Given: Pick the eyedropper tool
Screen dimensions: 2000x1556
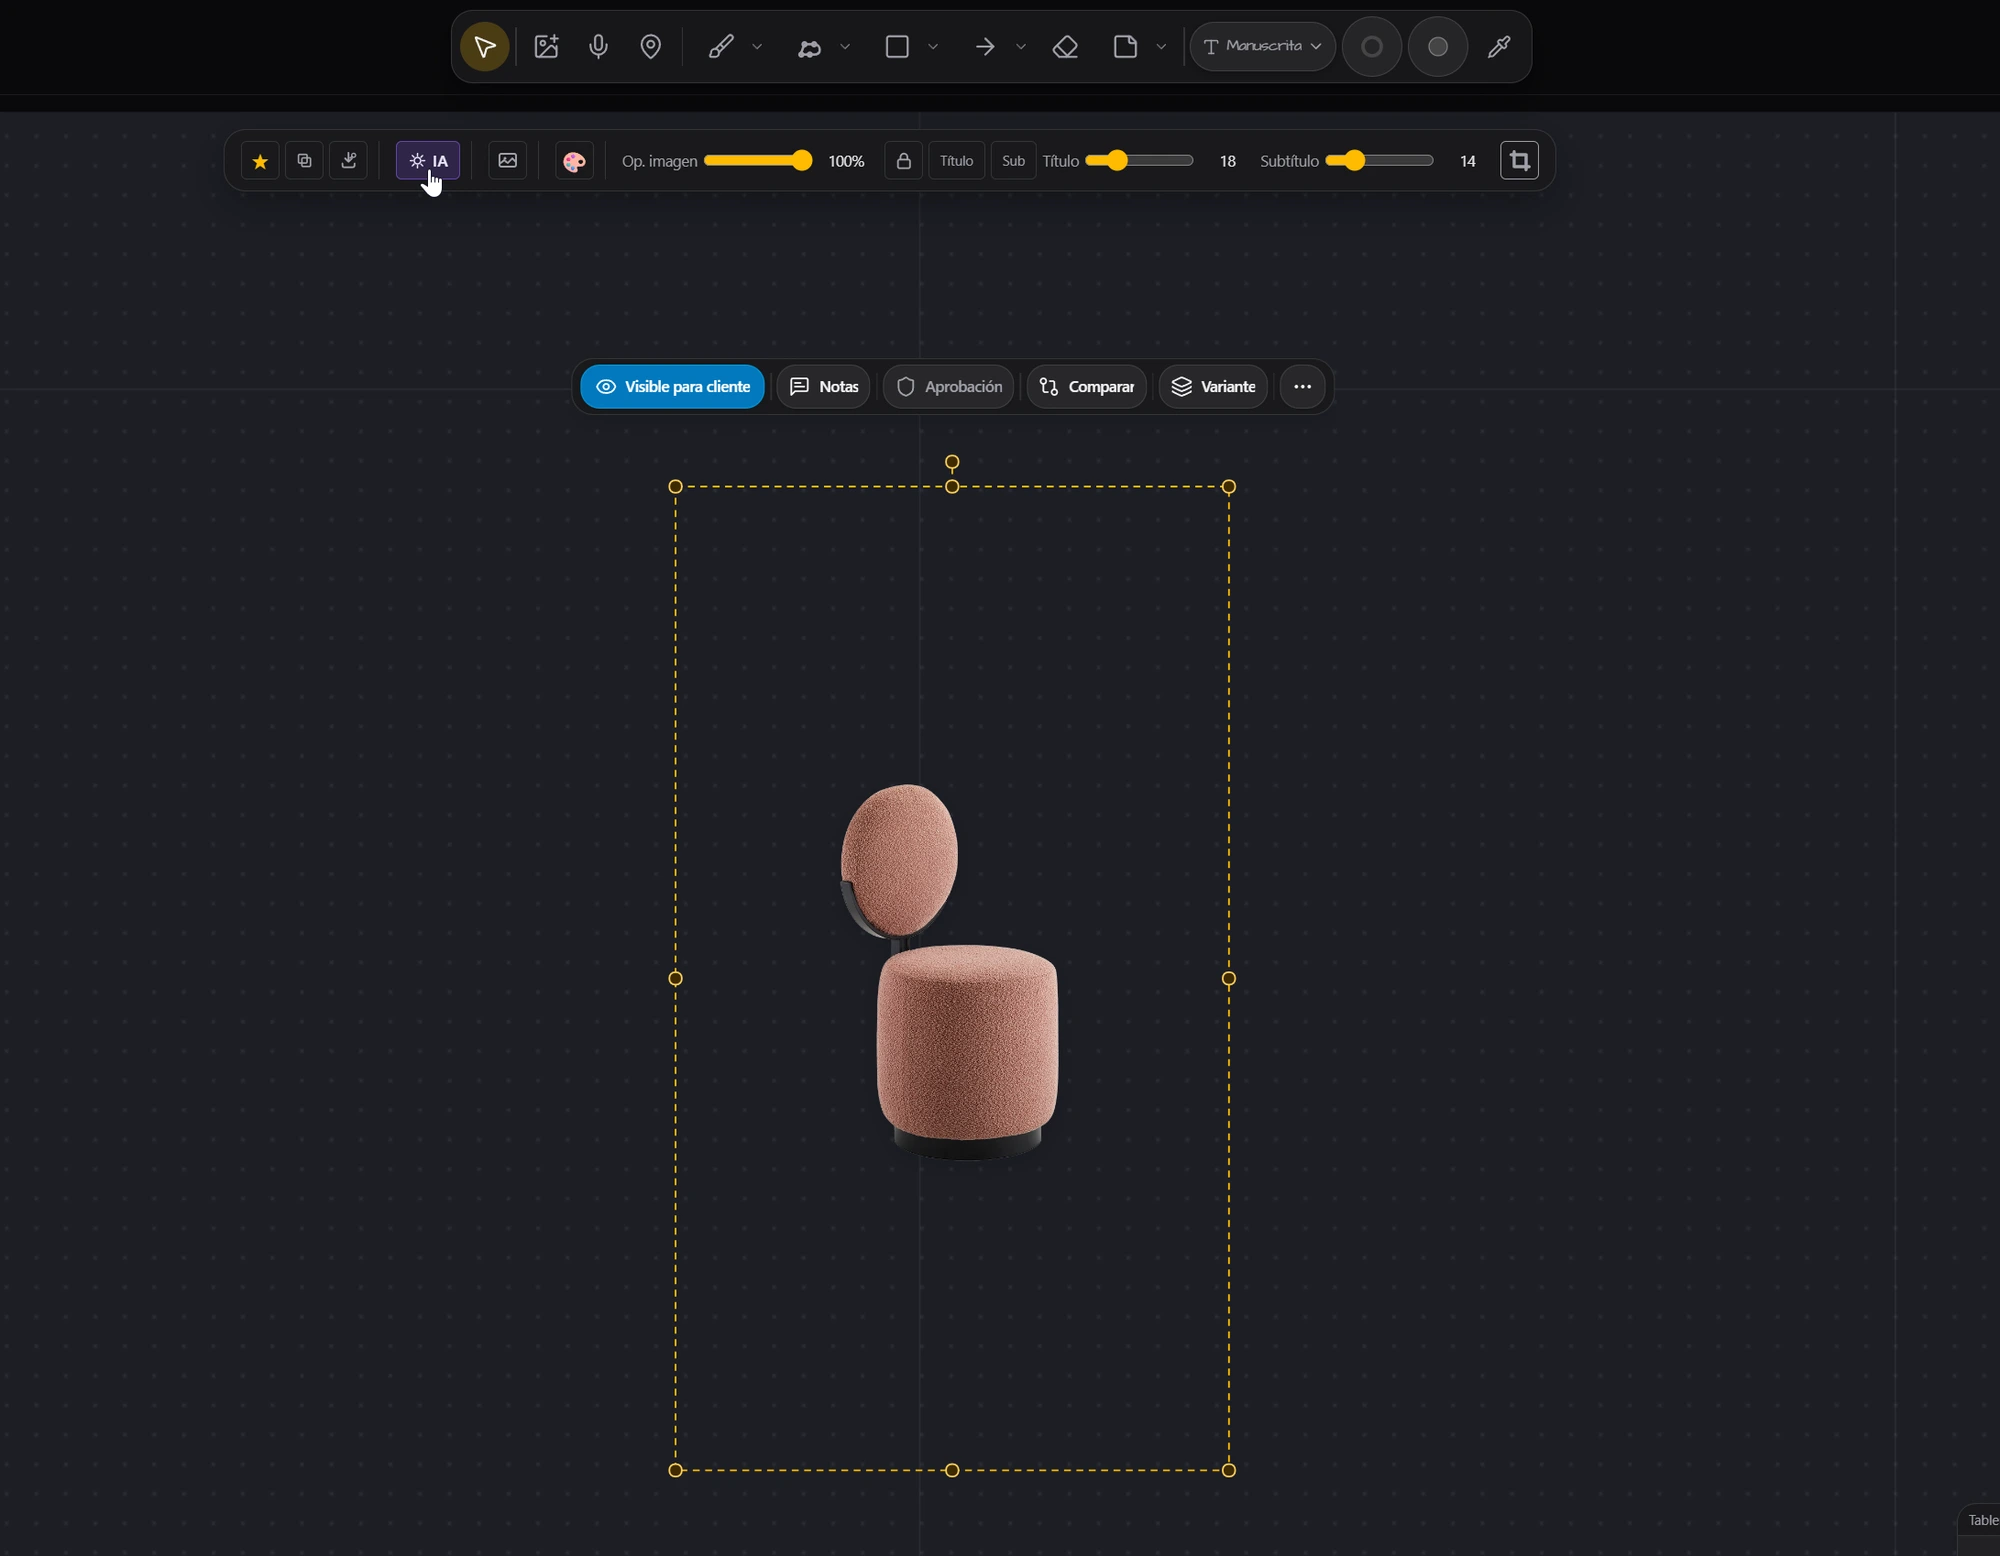Looking at the screenshot, I should [x=1499, y=47].
